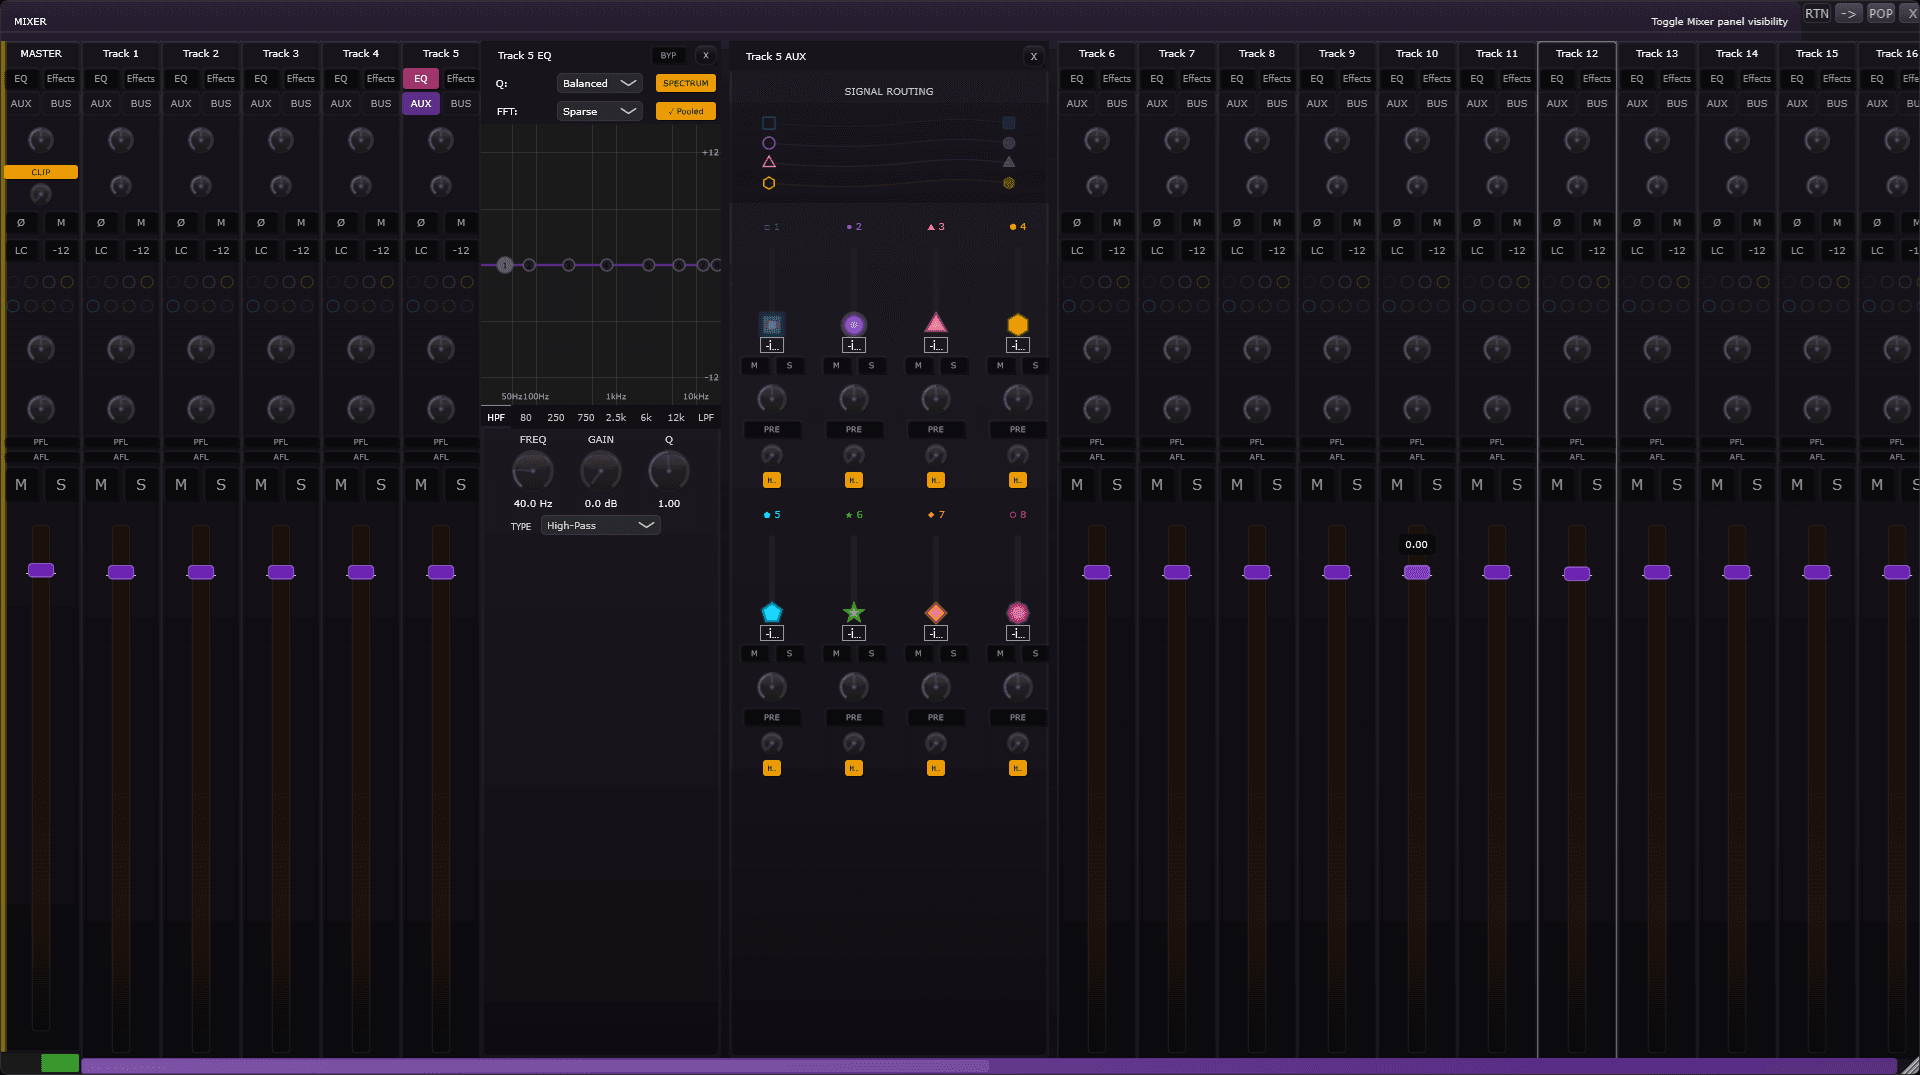Open the Effects button on Track 7
The height and width of the screenshot is (1075, 1920).
[x=1196, y=79]
